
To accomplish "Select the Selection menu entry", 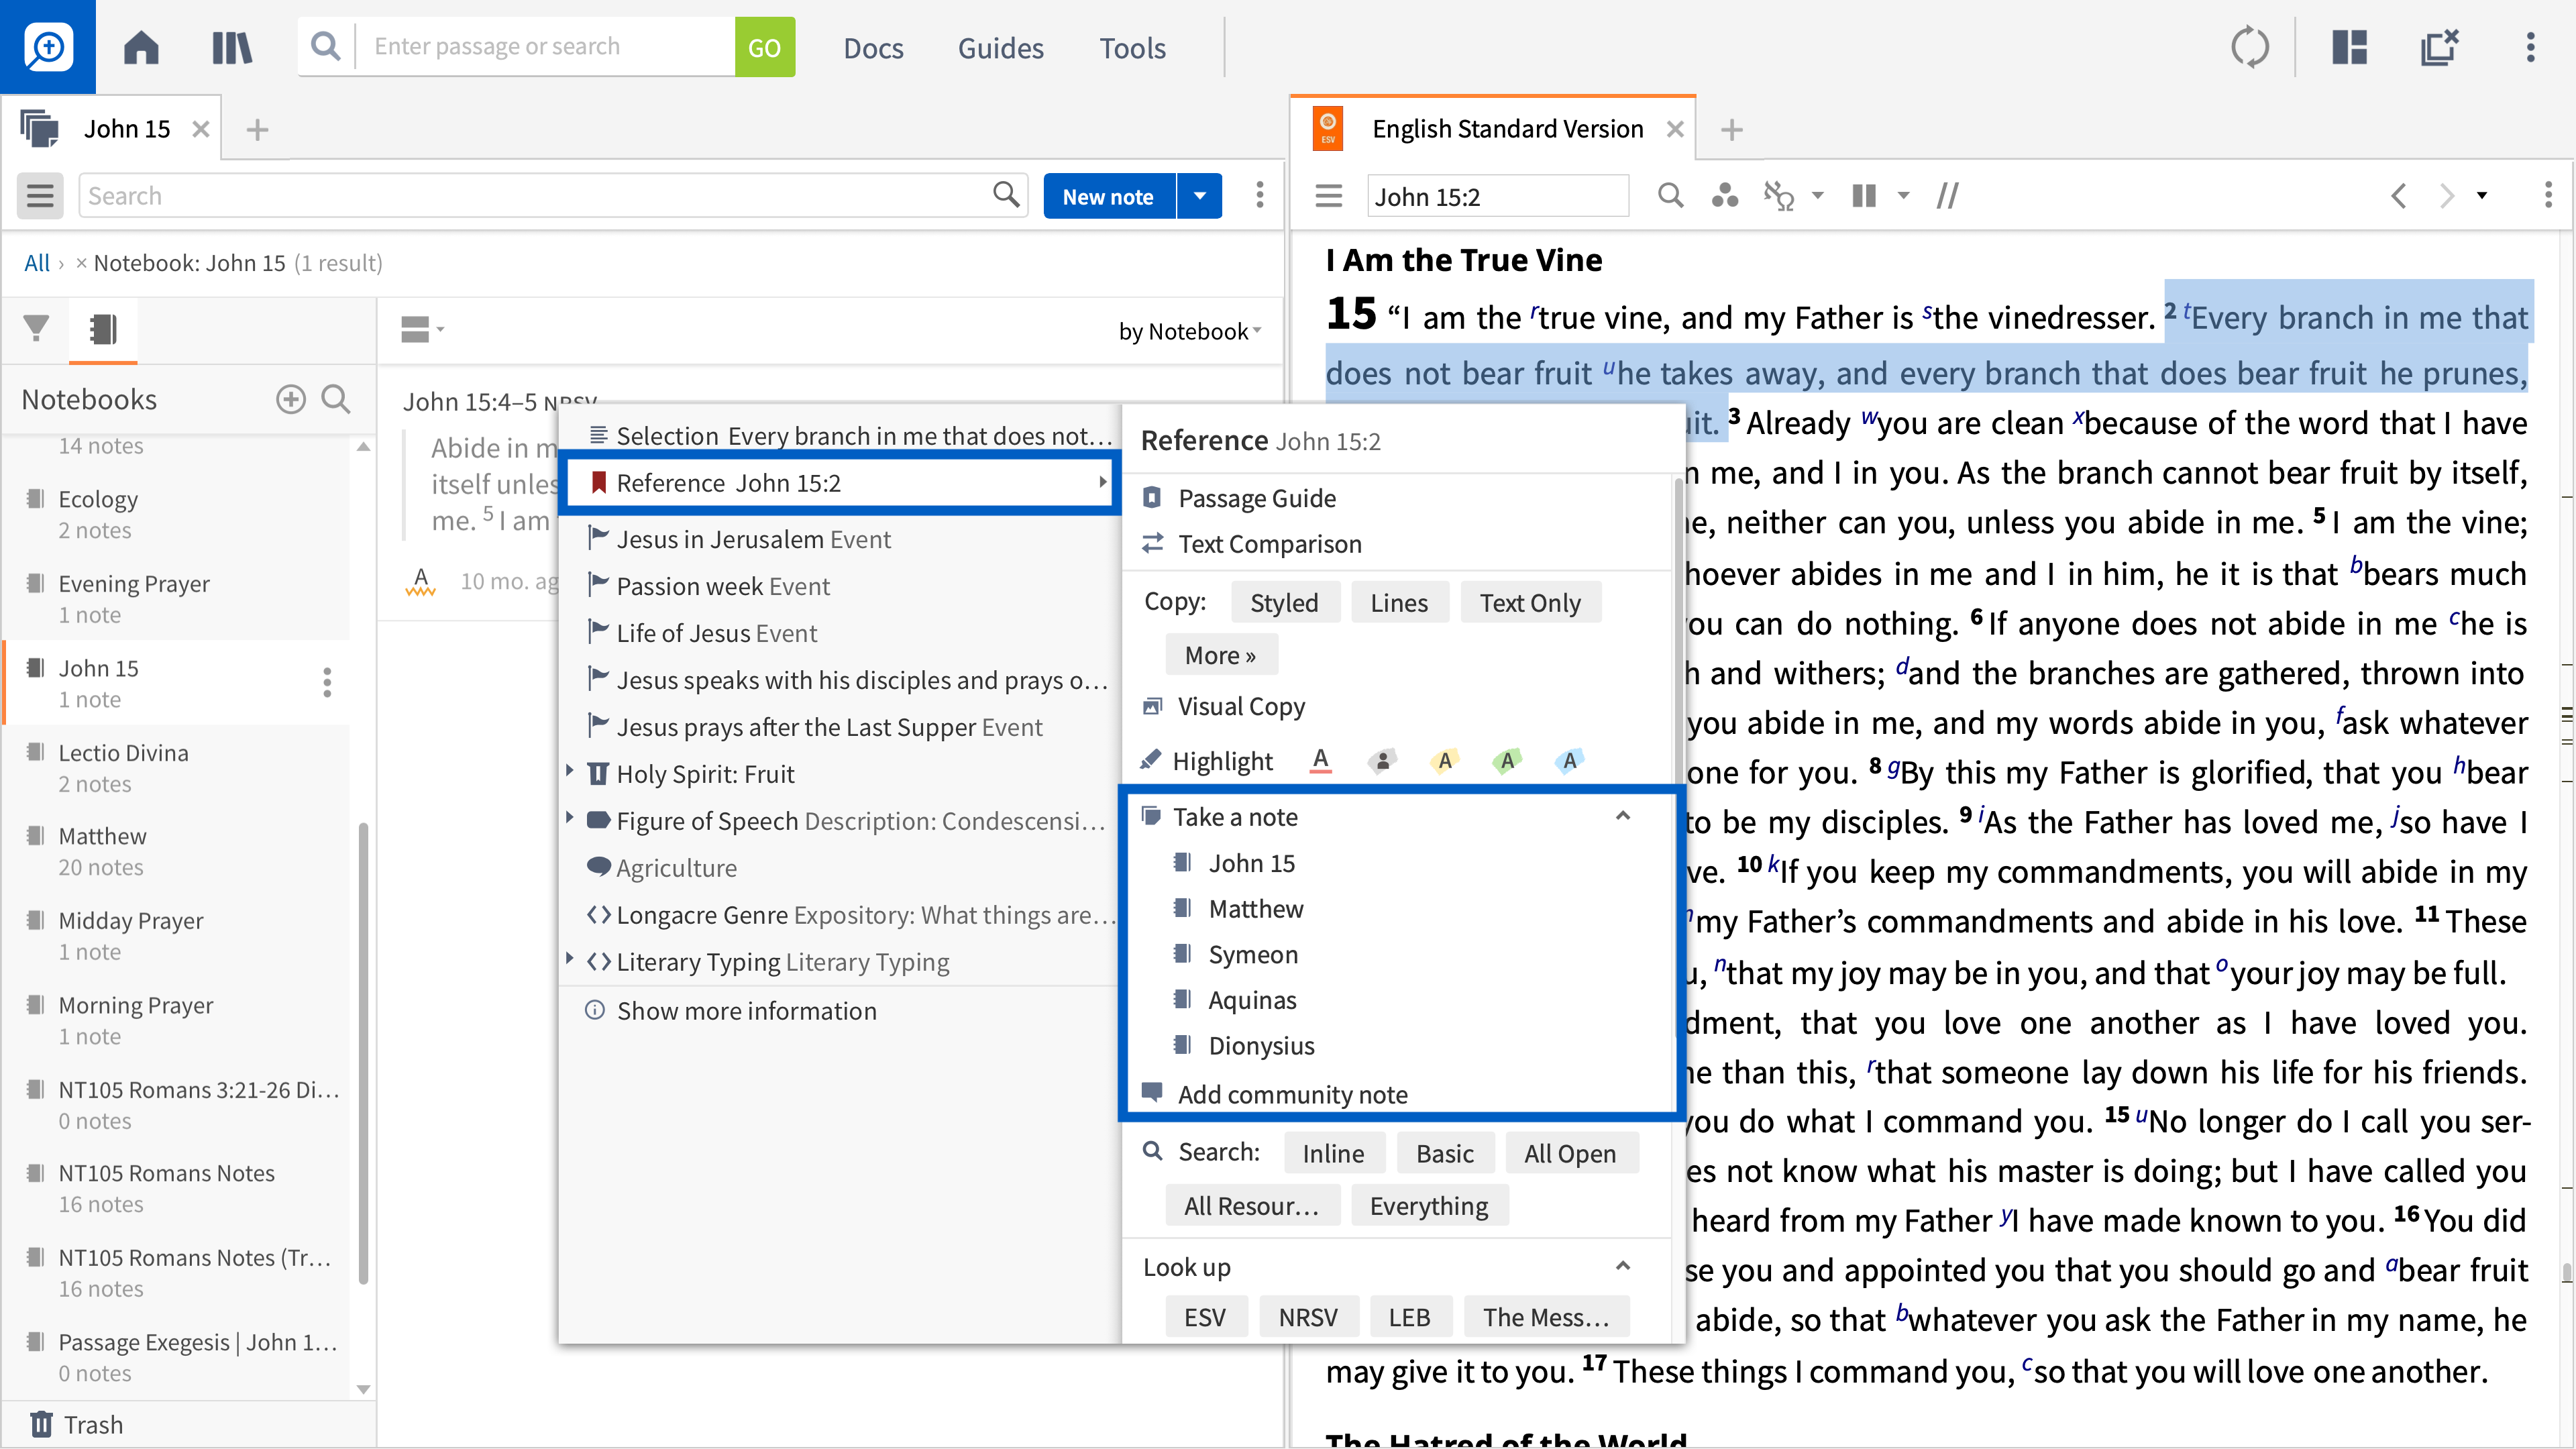I will pyautogui.click(x=840, y=436).
